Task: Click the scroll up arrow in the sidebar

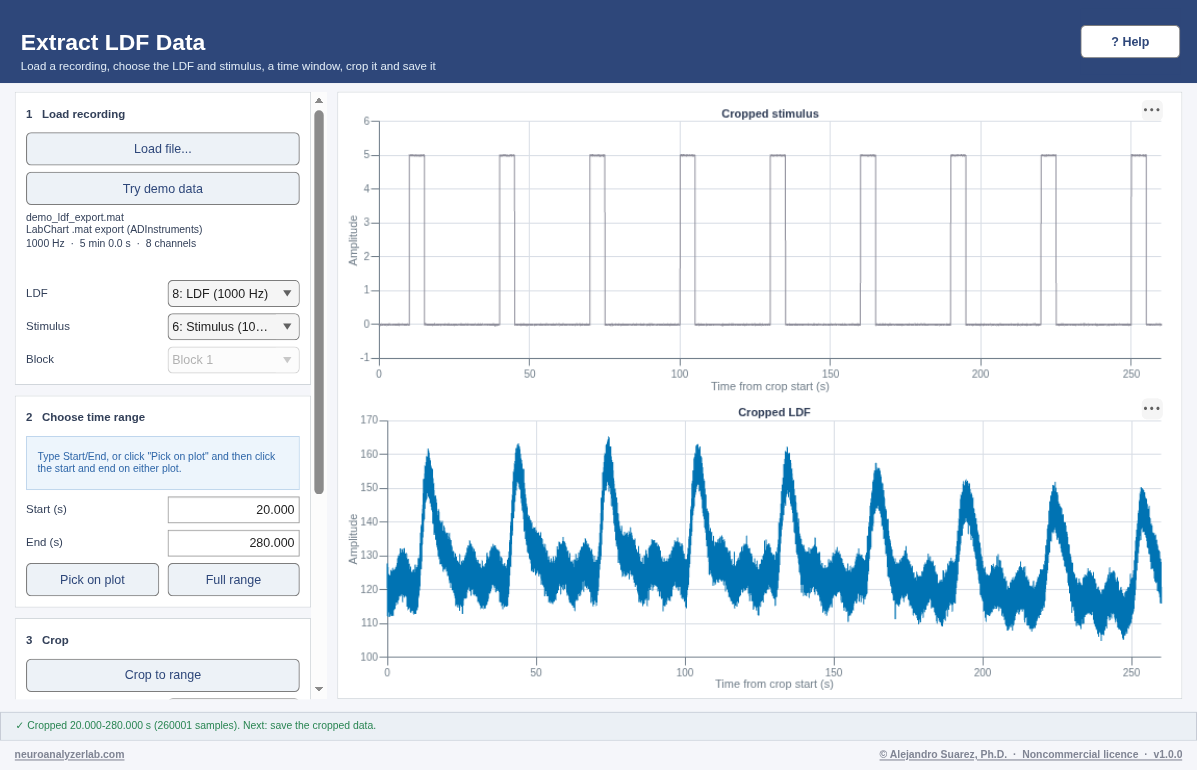Action: [x=319, y=101]
